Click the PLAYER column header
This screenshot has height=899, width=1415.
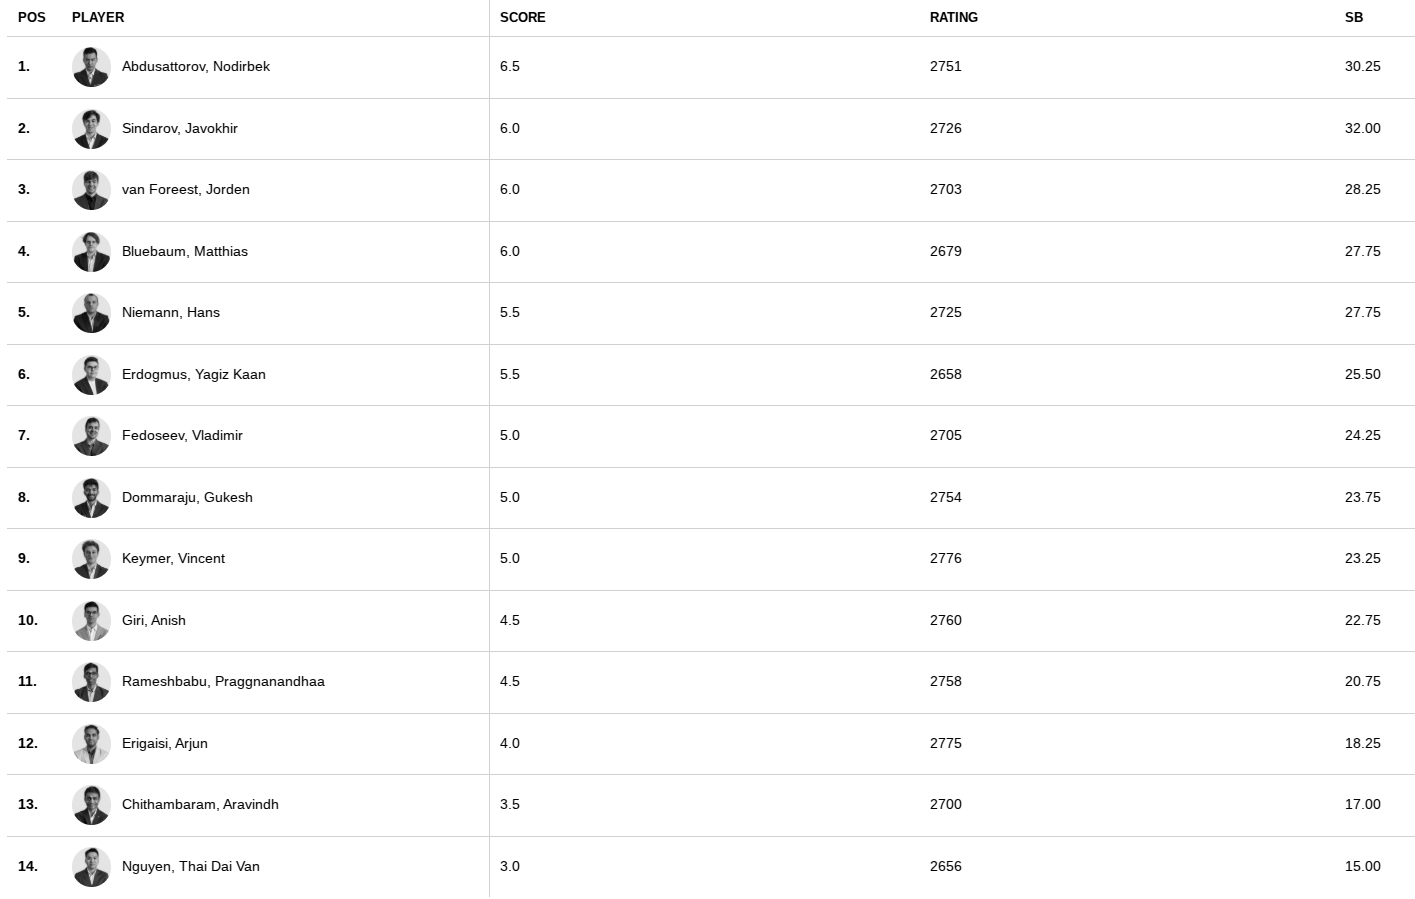pyautogui.click(x=98, y=17)
